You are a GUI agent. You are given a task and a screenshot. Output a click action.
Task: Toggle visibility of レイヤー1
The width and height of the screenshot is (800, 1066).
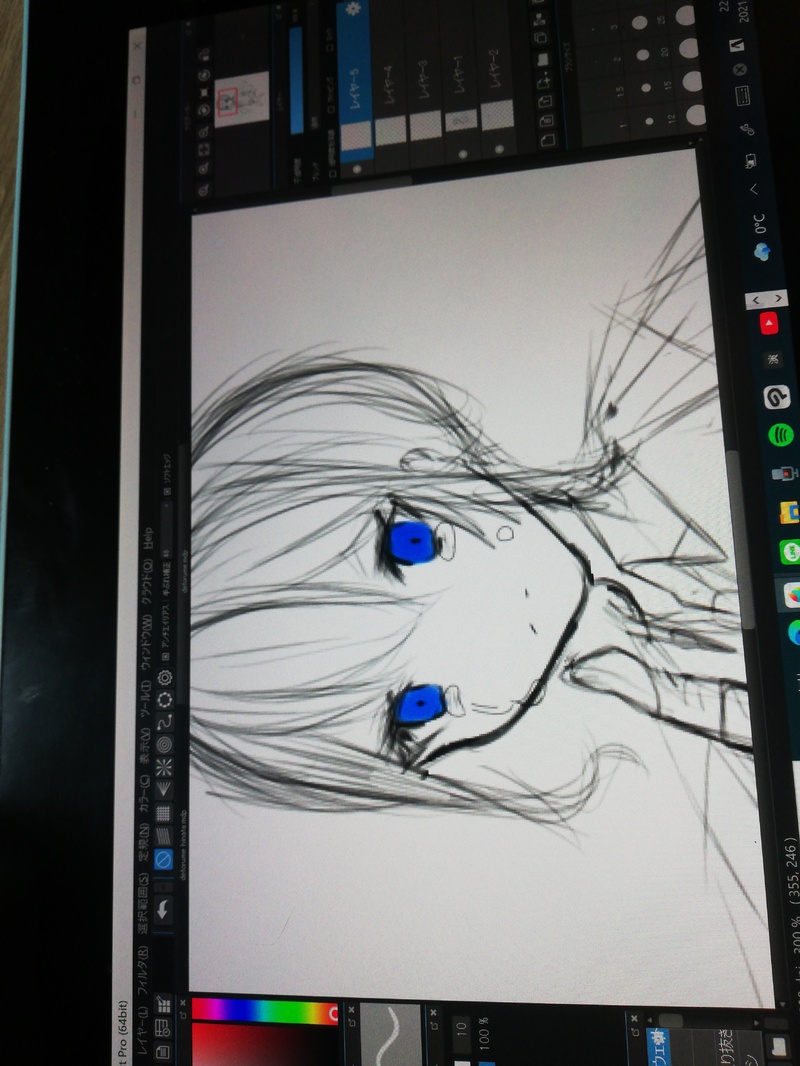[x=464, y=155]
